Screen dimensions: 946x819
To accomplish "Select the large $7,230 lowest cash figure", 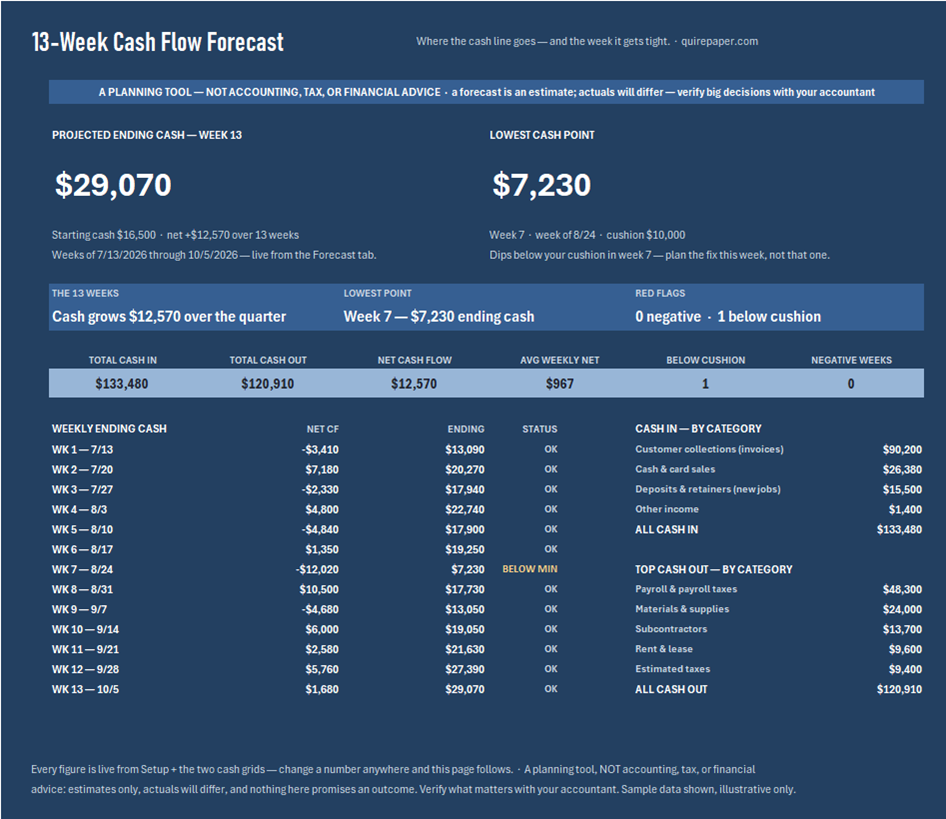I will coord(541,185).
